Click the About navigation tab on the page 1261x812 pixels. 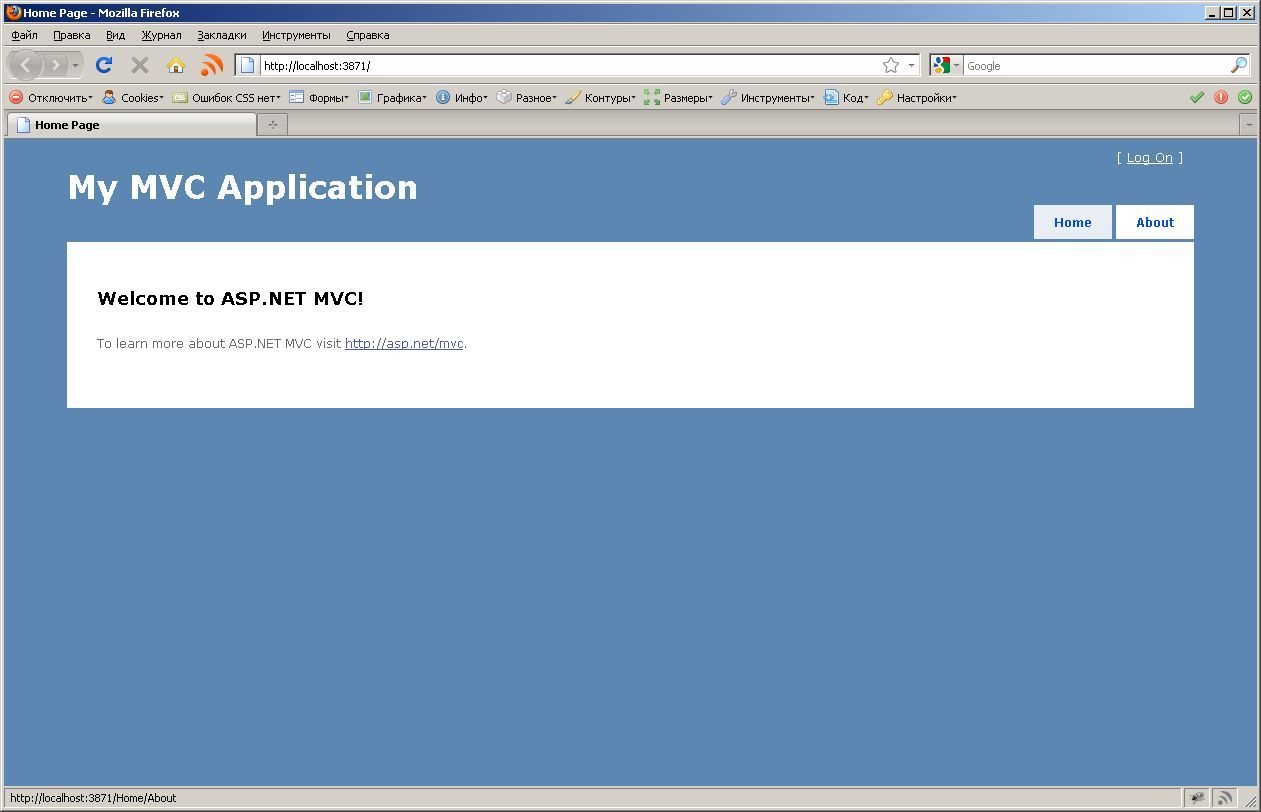point(1155,223)
